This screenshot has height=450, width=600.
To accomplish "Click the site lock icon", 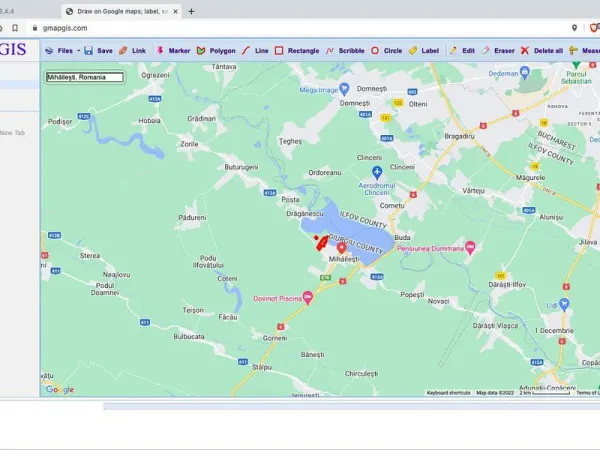I will (x=35, y=28).
